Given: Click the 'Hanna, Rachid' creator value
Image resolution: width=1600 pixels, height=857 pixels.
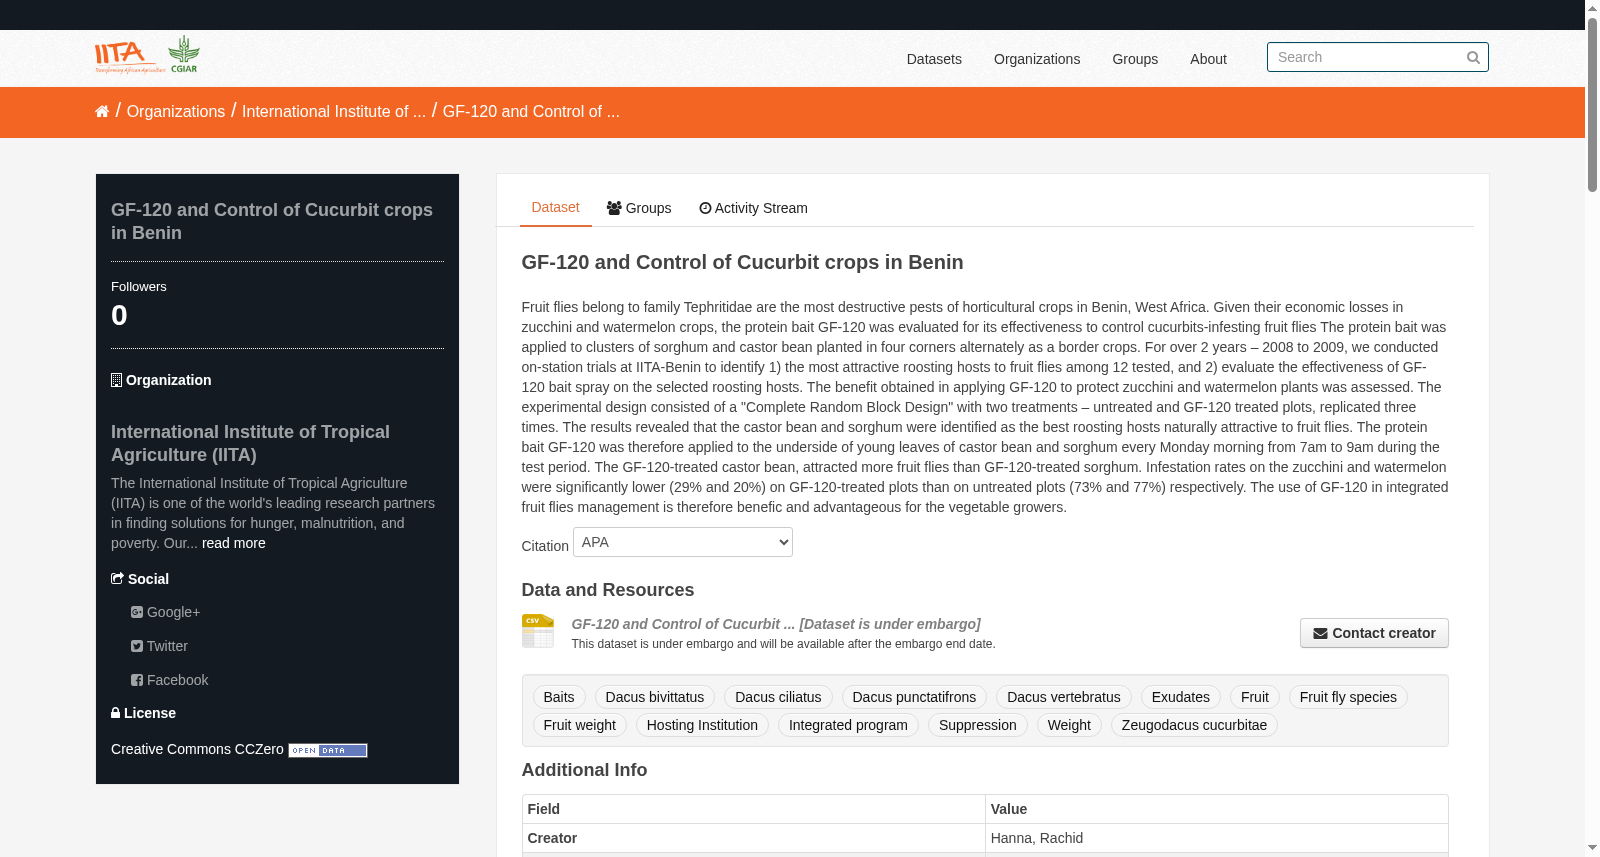Looking at the screenshot, I should [x=1037, y=838].
